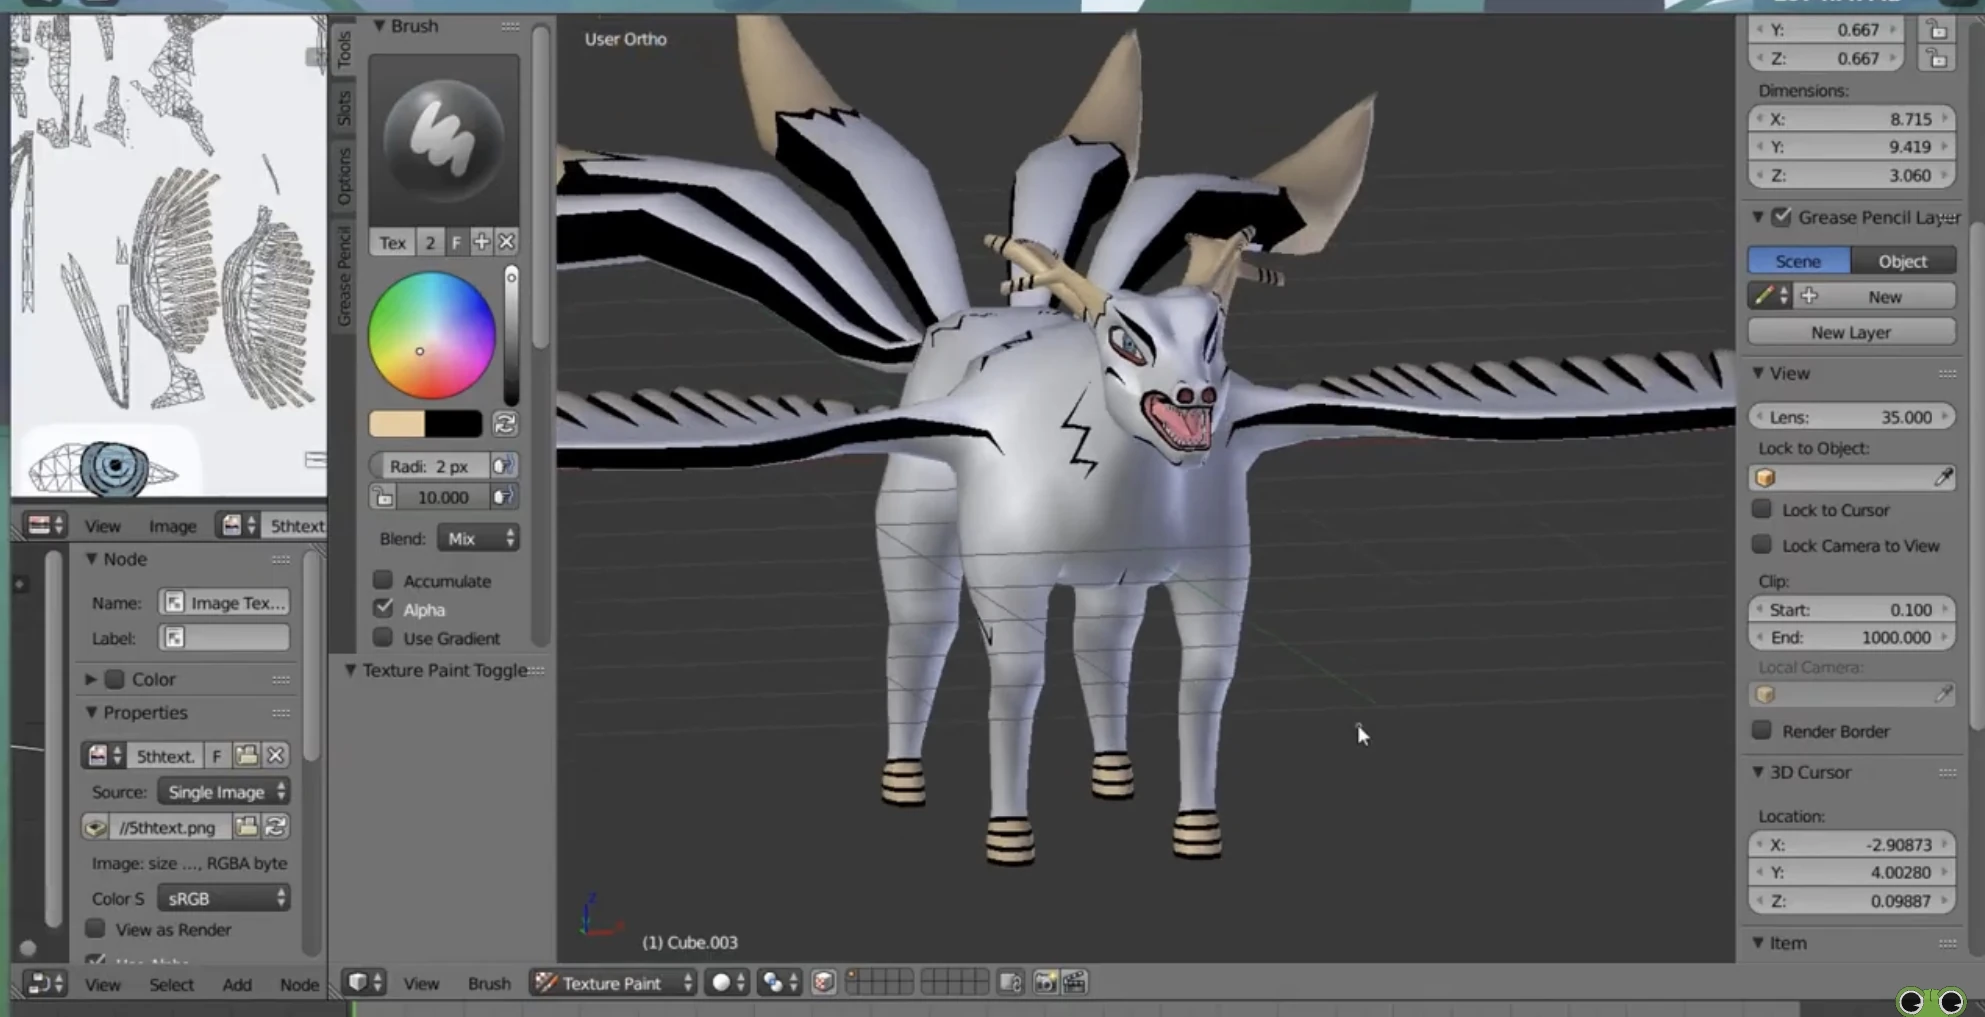Disable the Alpha brush checkbox
The width and height of the screenshot is (1985, 1017).
point(384,608)
